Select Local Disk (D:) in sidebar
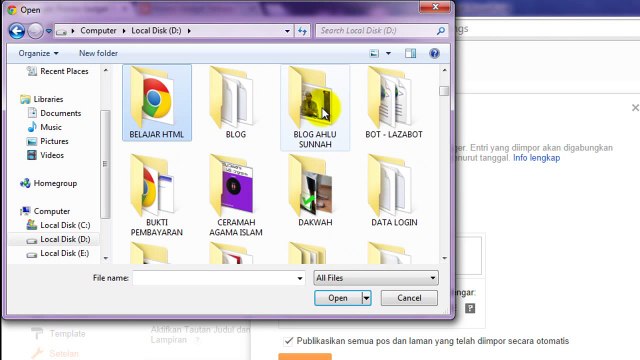Viewport: 640px width, 360px height. click(58, 239)
